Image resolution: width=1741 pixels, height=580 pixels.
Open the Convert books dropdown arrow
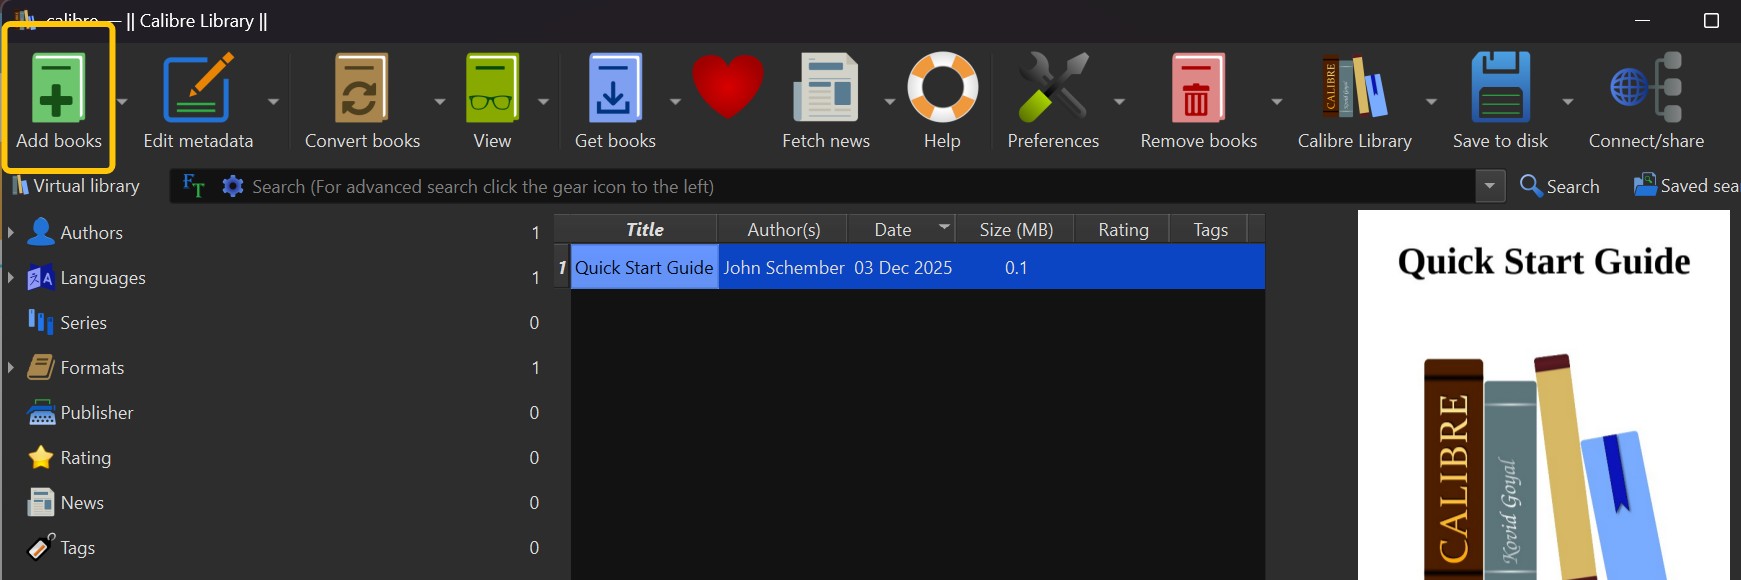pos(440,101)
